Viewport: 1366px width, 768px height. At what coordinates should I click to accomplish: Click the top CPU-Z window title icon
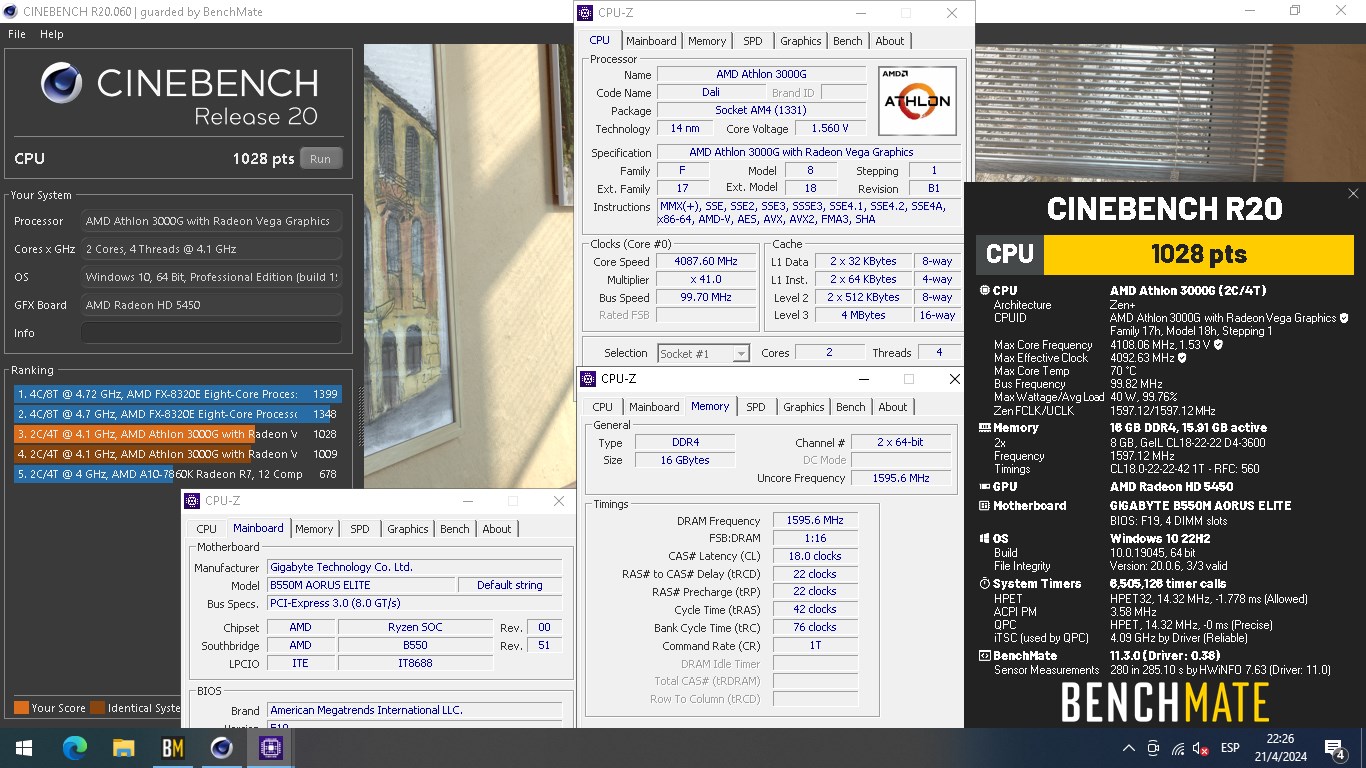[587, 13]
